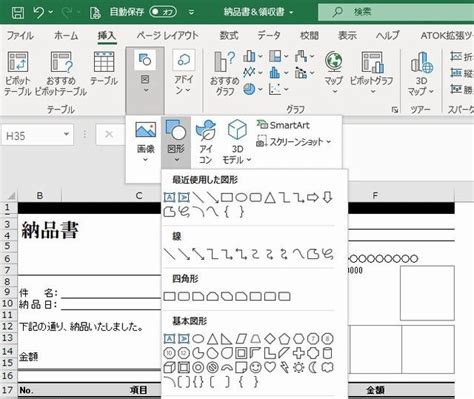Select the cross shape in 基本図形
This screenshot has height=399, width=474.
299,353
